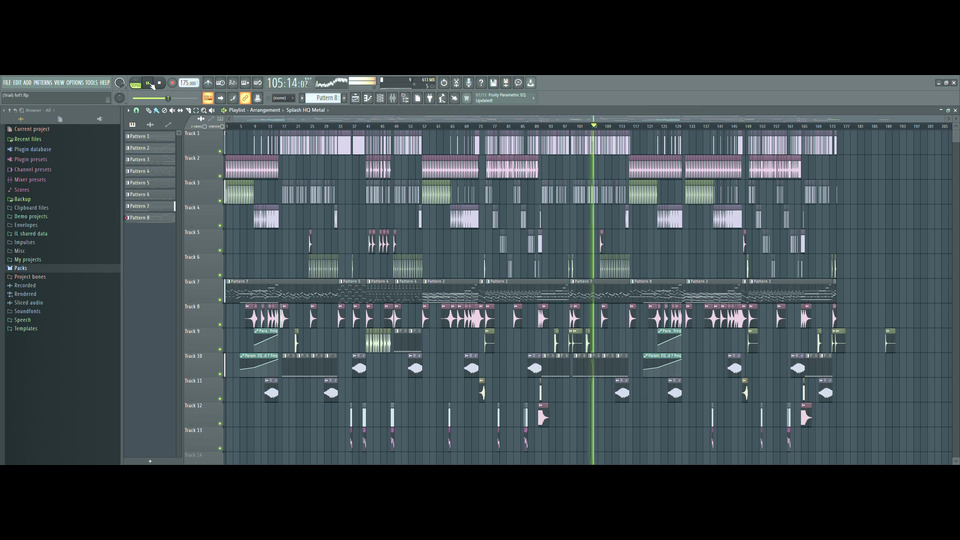Select the Playlist select tool

click(196, 110)
